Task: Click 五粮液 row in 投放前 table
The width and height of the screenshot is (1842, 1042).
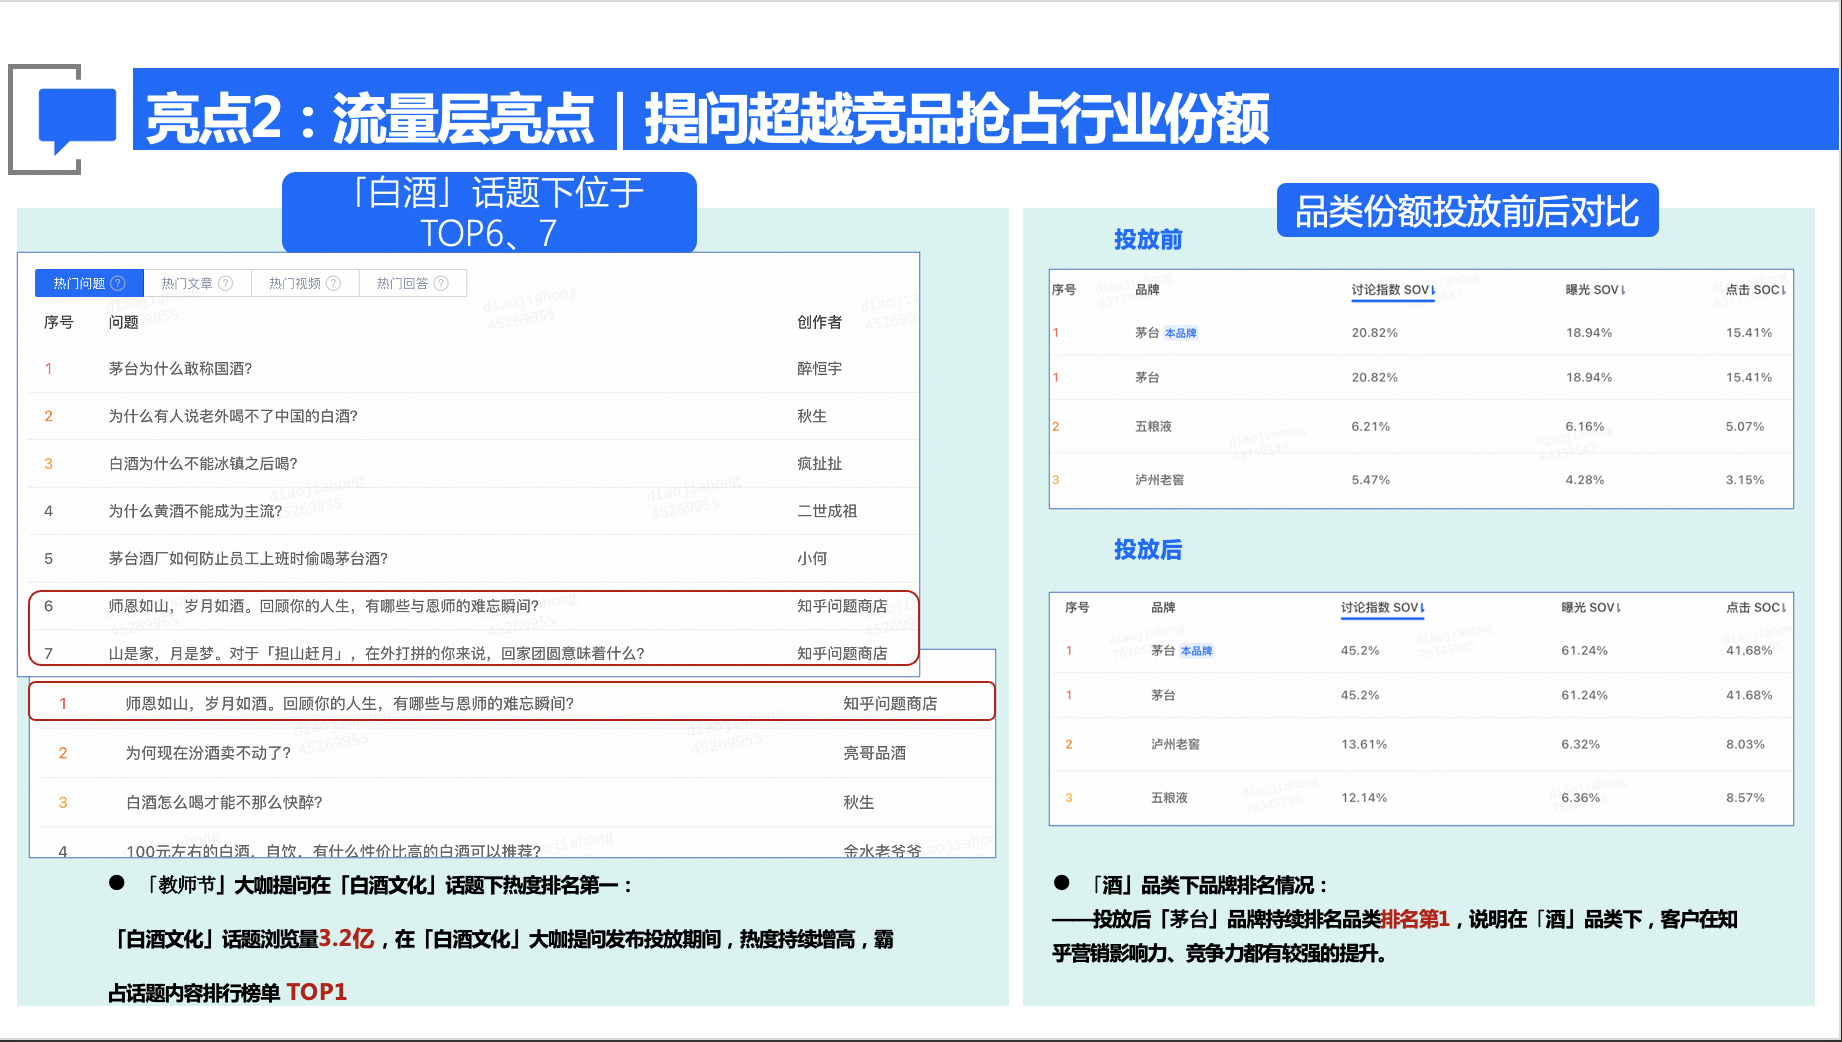Action: tap(1153, 427)
